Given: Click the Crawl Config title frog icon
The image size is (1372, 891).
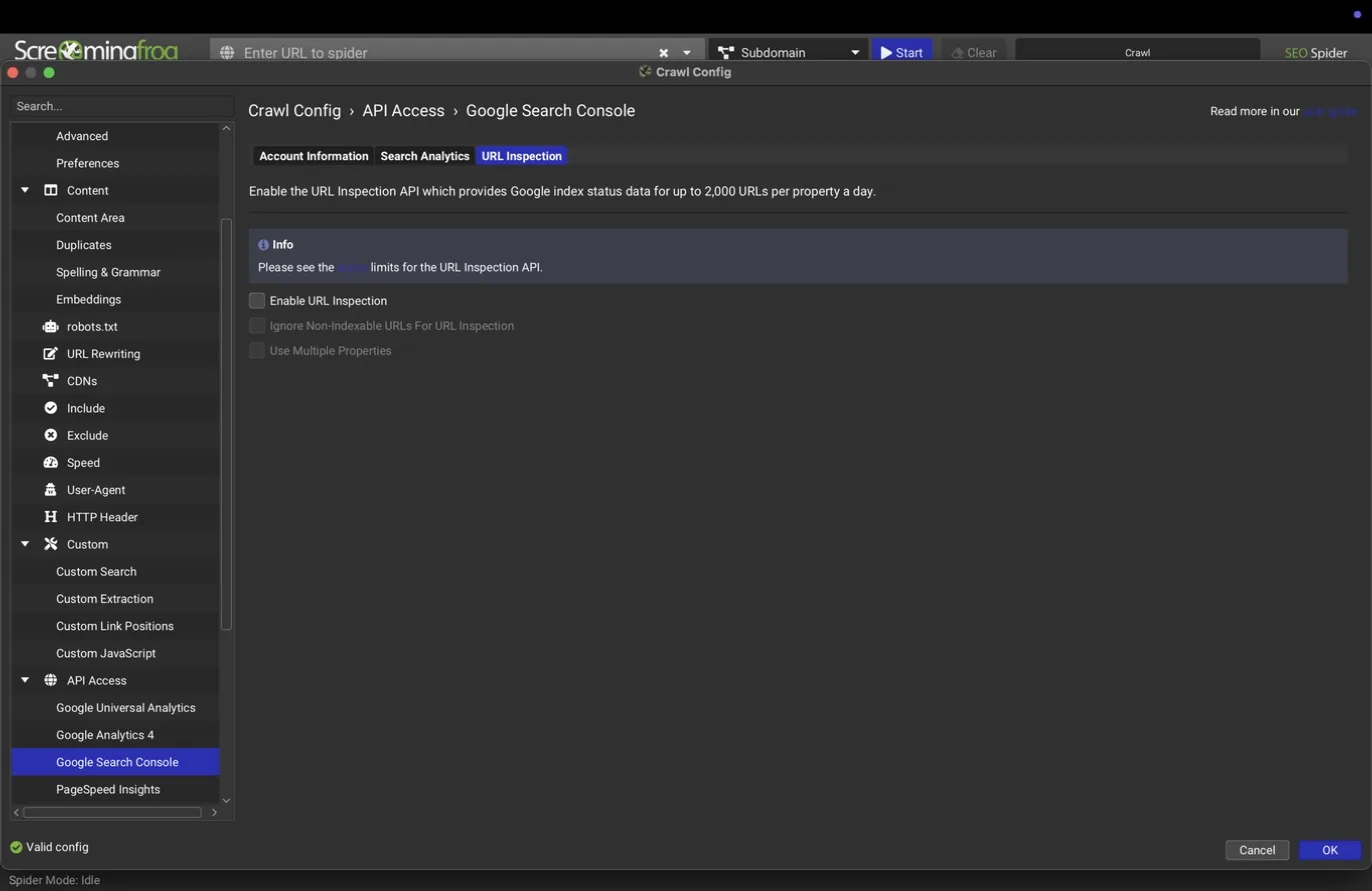Looking at the screenshot, I should click(x=646, y=72).
